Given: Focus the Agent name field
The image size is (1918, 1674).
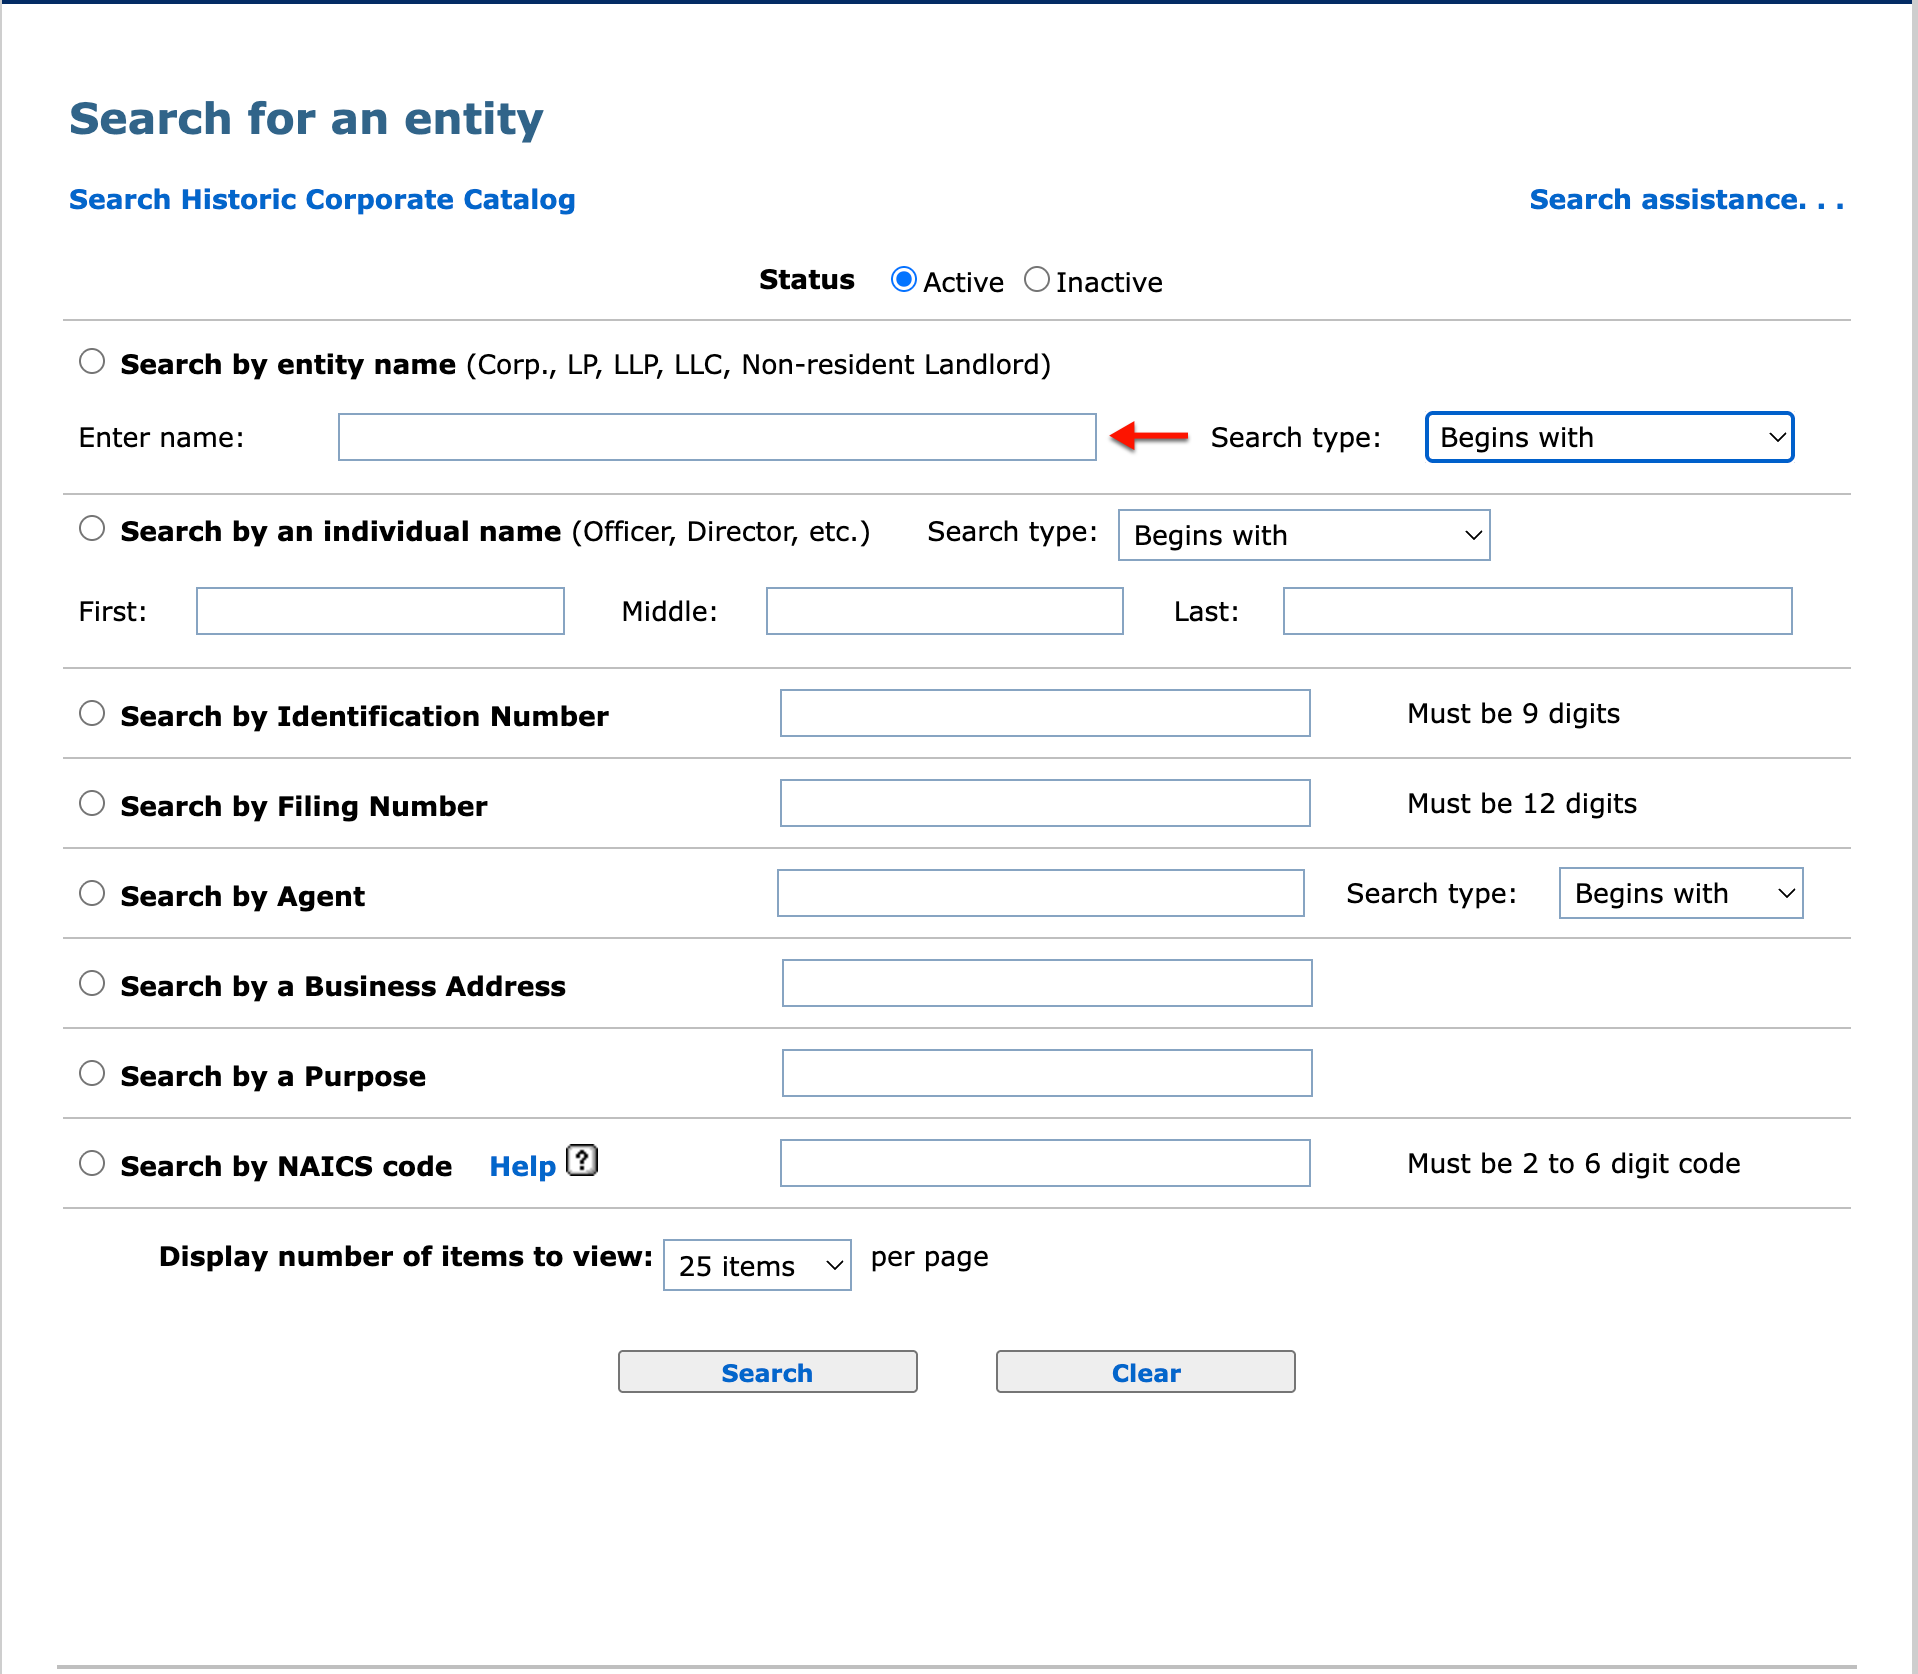Looking at the screenshot, I should (x=1041, y=893).
